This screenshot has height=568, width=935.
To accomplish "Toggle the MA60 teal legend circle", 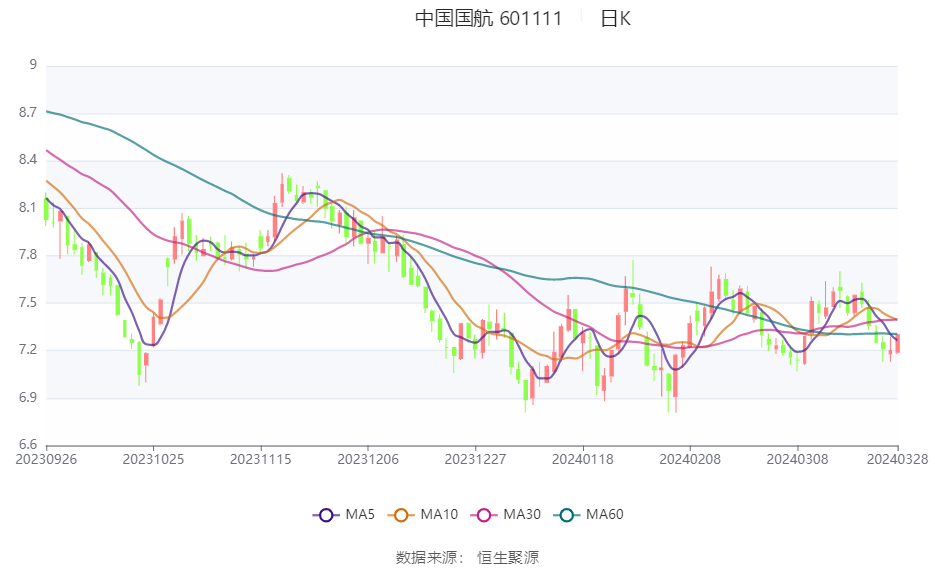I will pyautogui.click(x=566, y=515).
